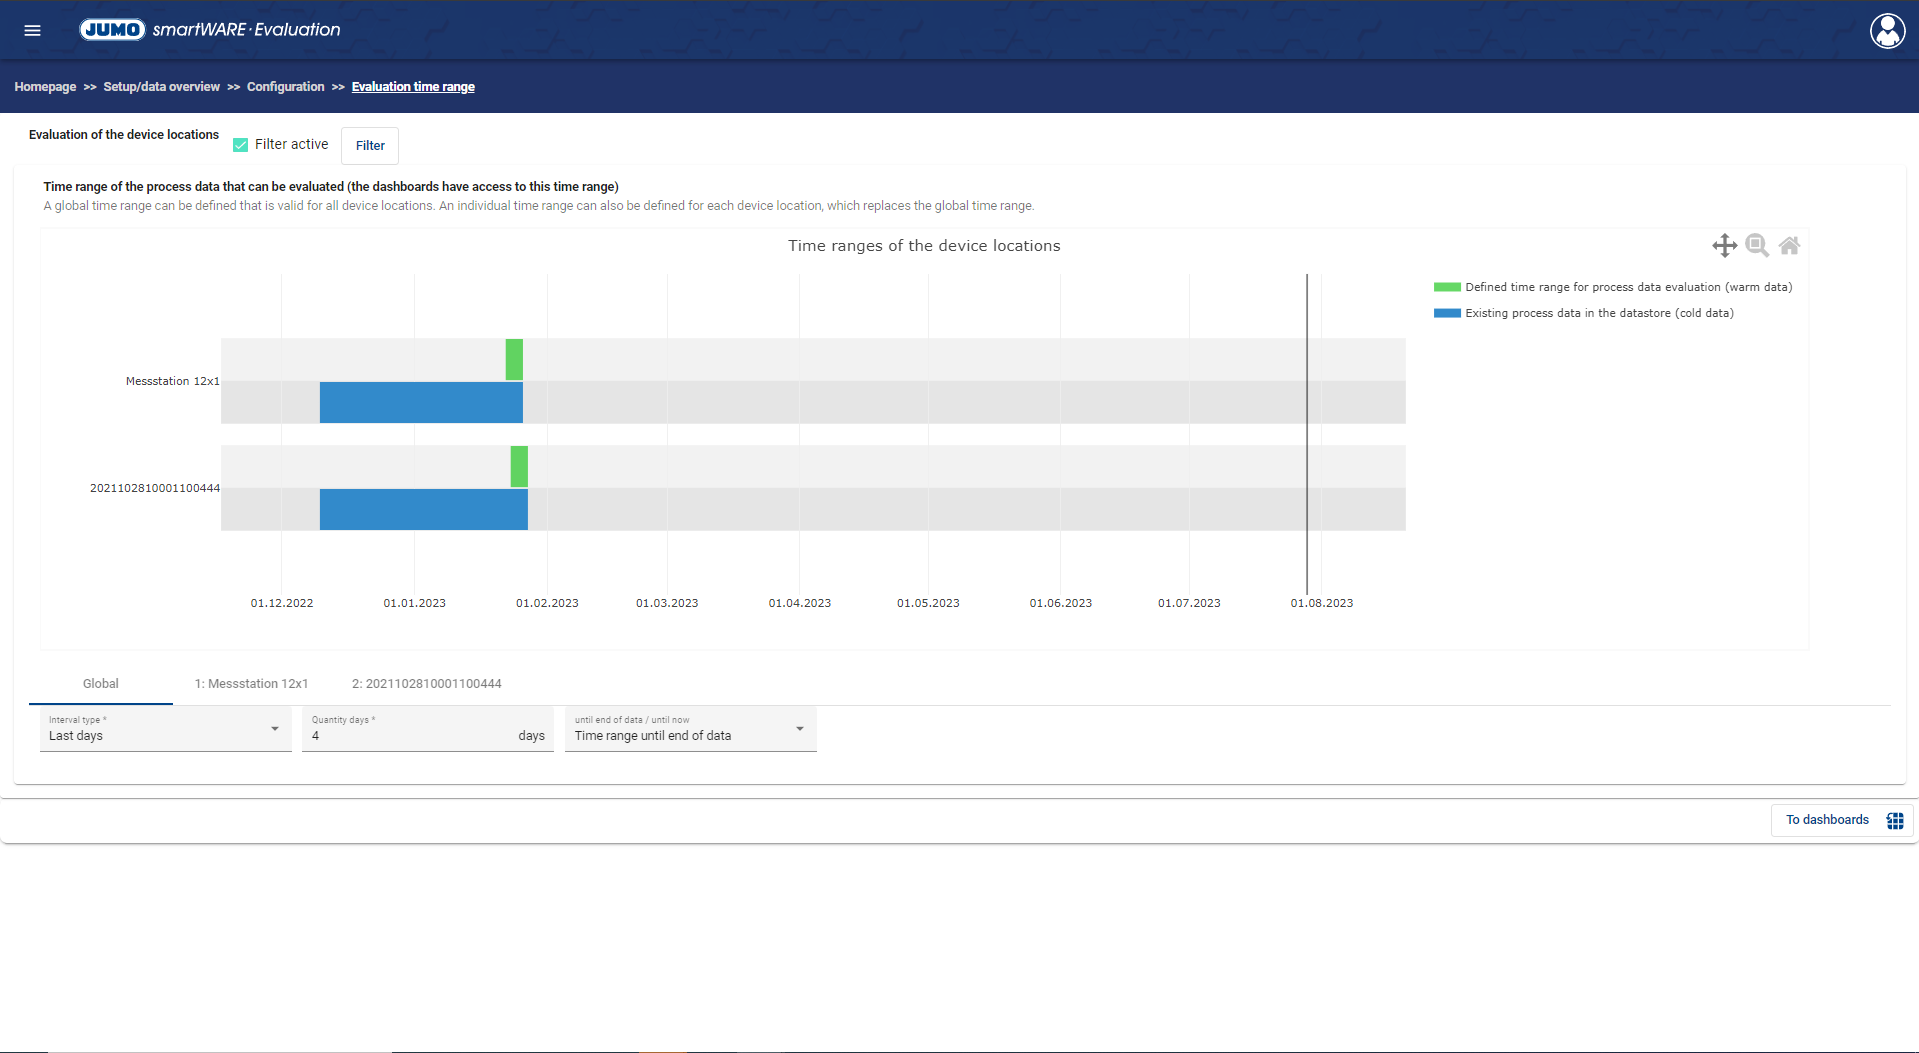Reset chart view with home icon
The image size is (1919, 1053).
(x=1789, y=245)
